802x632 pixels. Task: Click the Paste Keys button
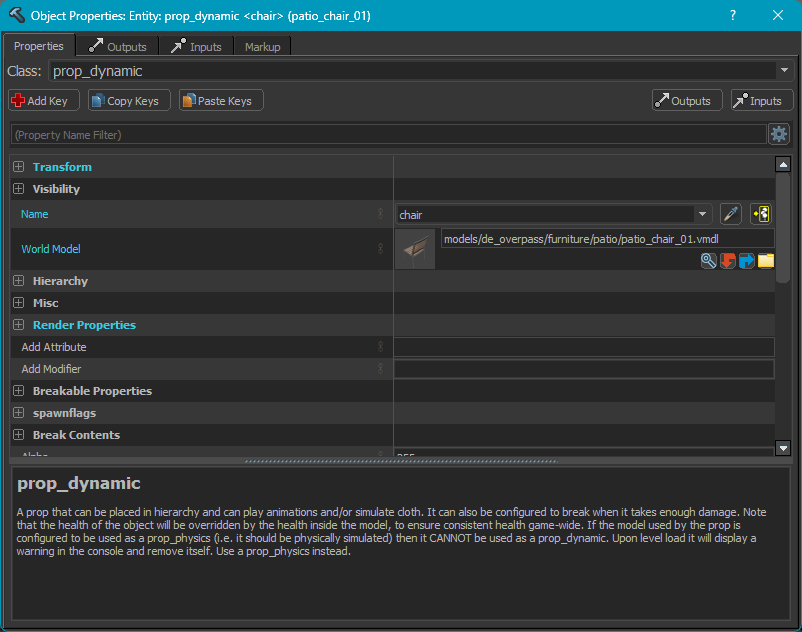[x=221, y=101]
